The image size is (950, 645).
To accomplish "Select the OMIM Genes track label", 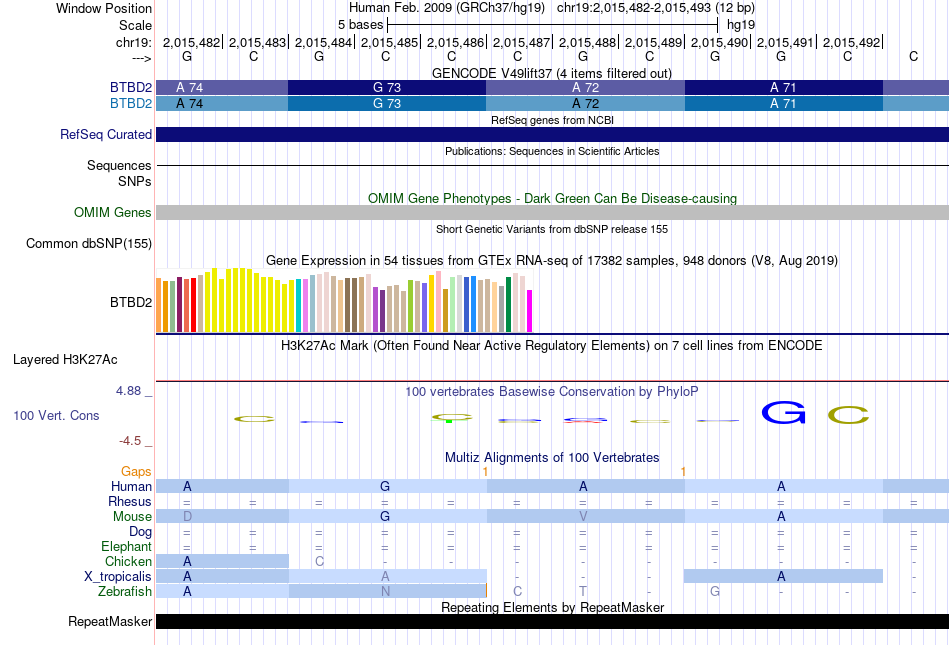I will 112,213.
